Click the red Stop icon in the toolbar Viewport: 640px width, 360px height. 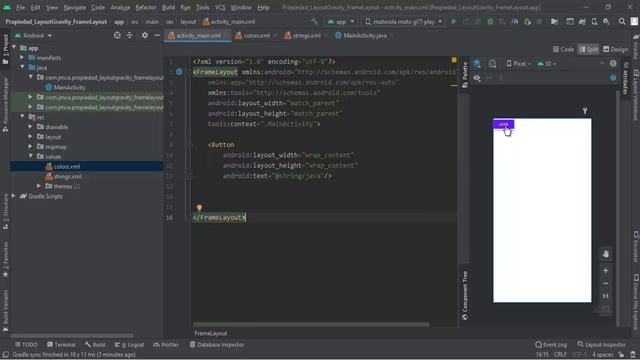540,22
